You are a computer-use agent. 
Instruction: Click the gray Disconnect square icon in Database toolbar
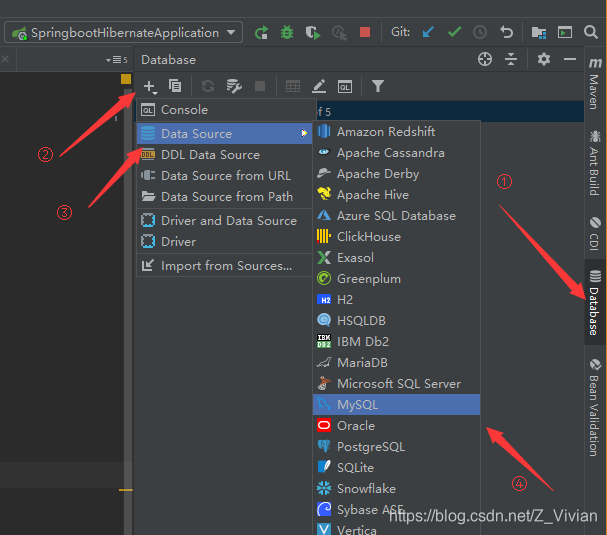(260, 86)
